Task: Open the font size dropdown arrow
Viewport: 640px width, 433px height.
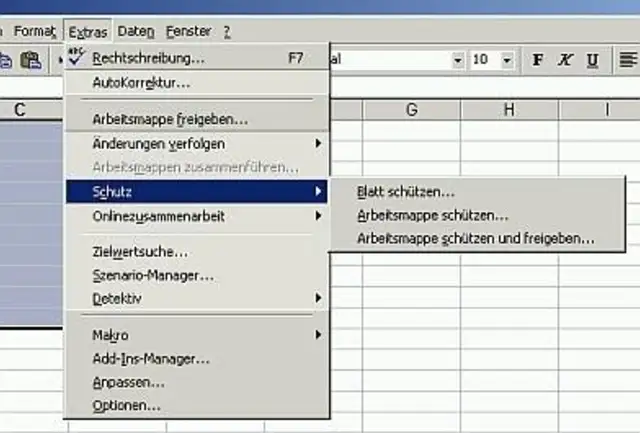Action: pyautogui.click(x=507, y=60)
